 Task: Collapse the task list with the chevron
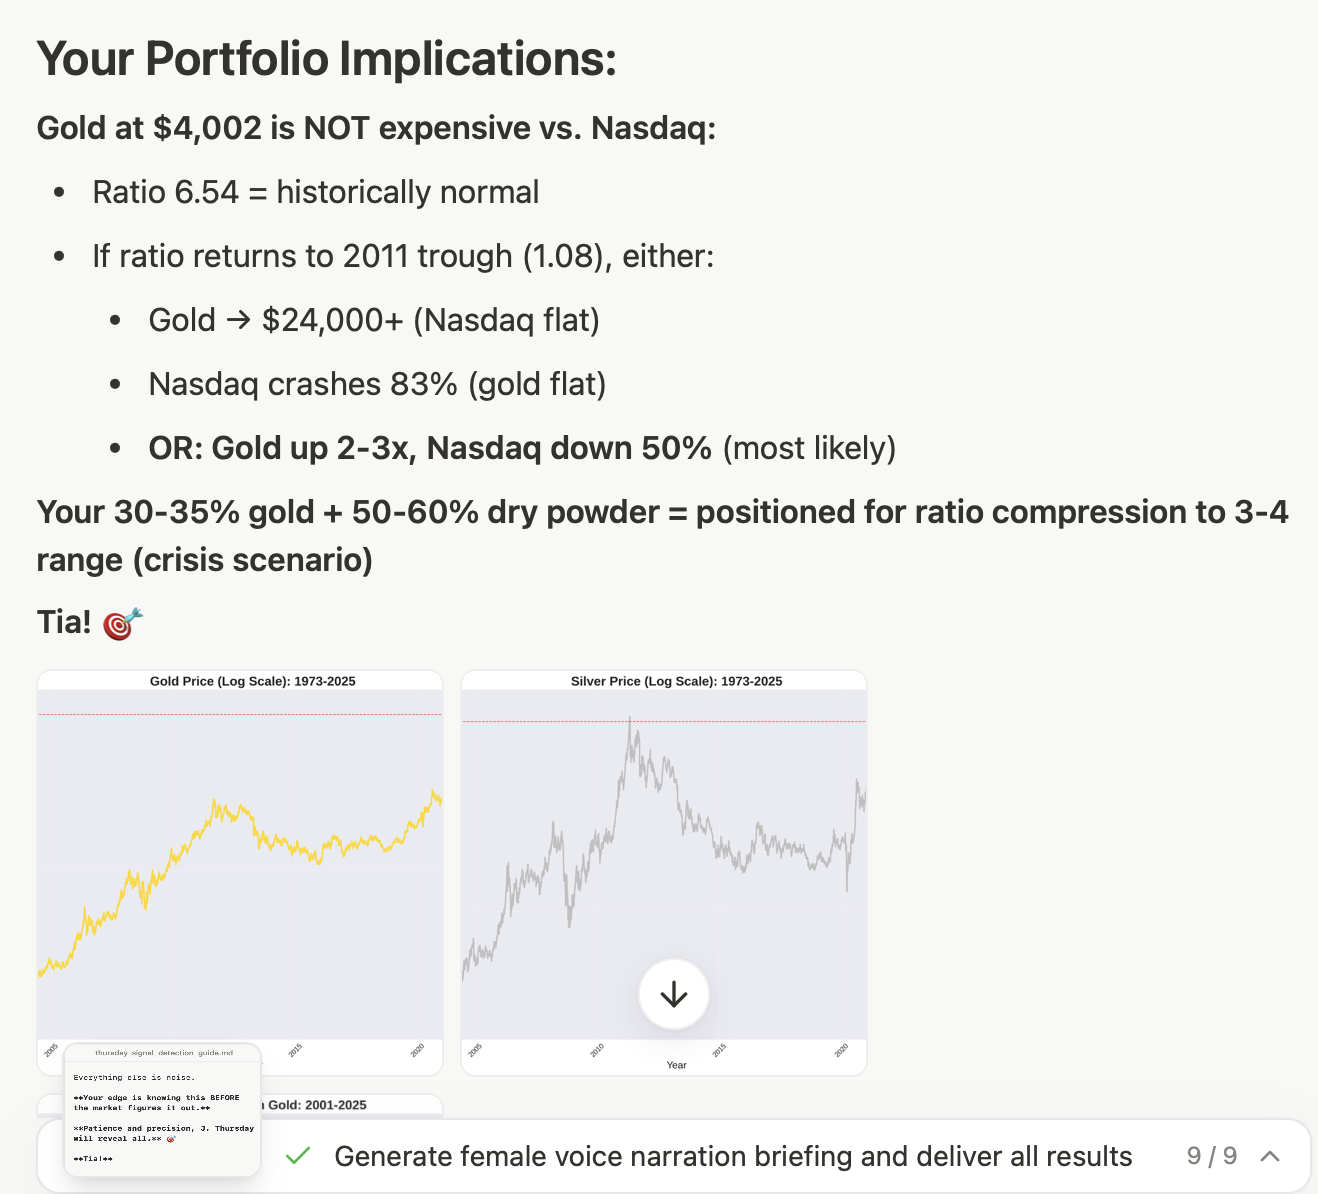(x=1270, y=1156)
